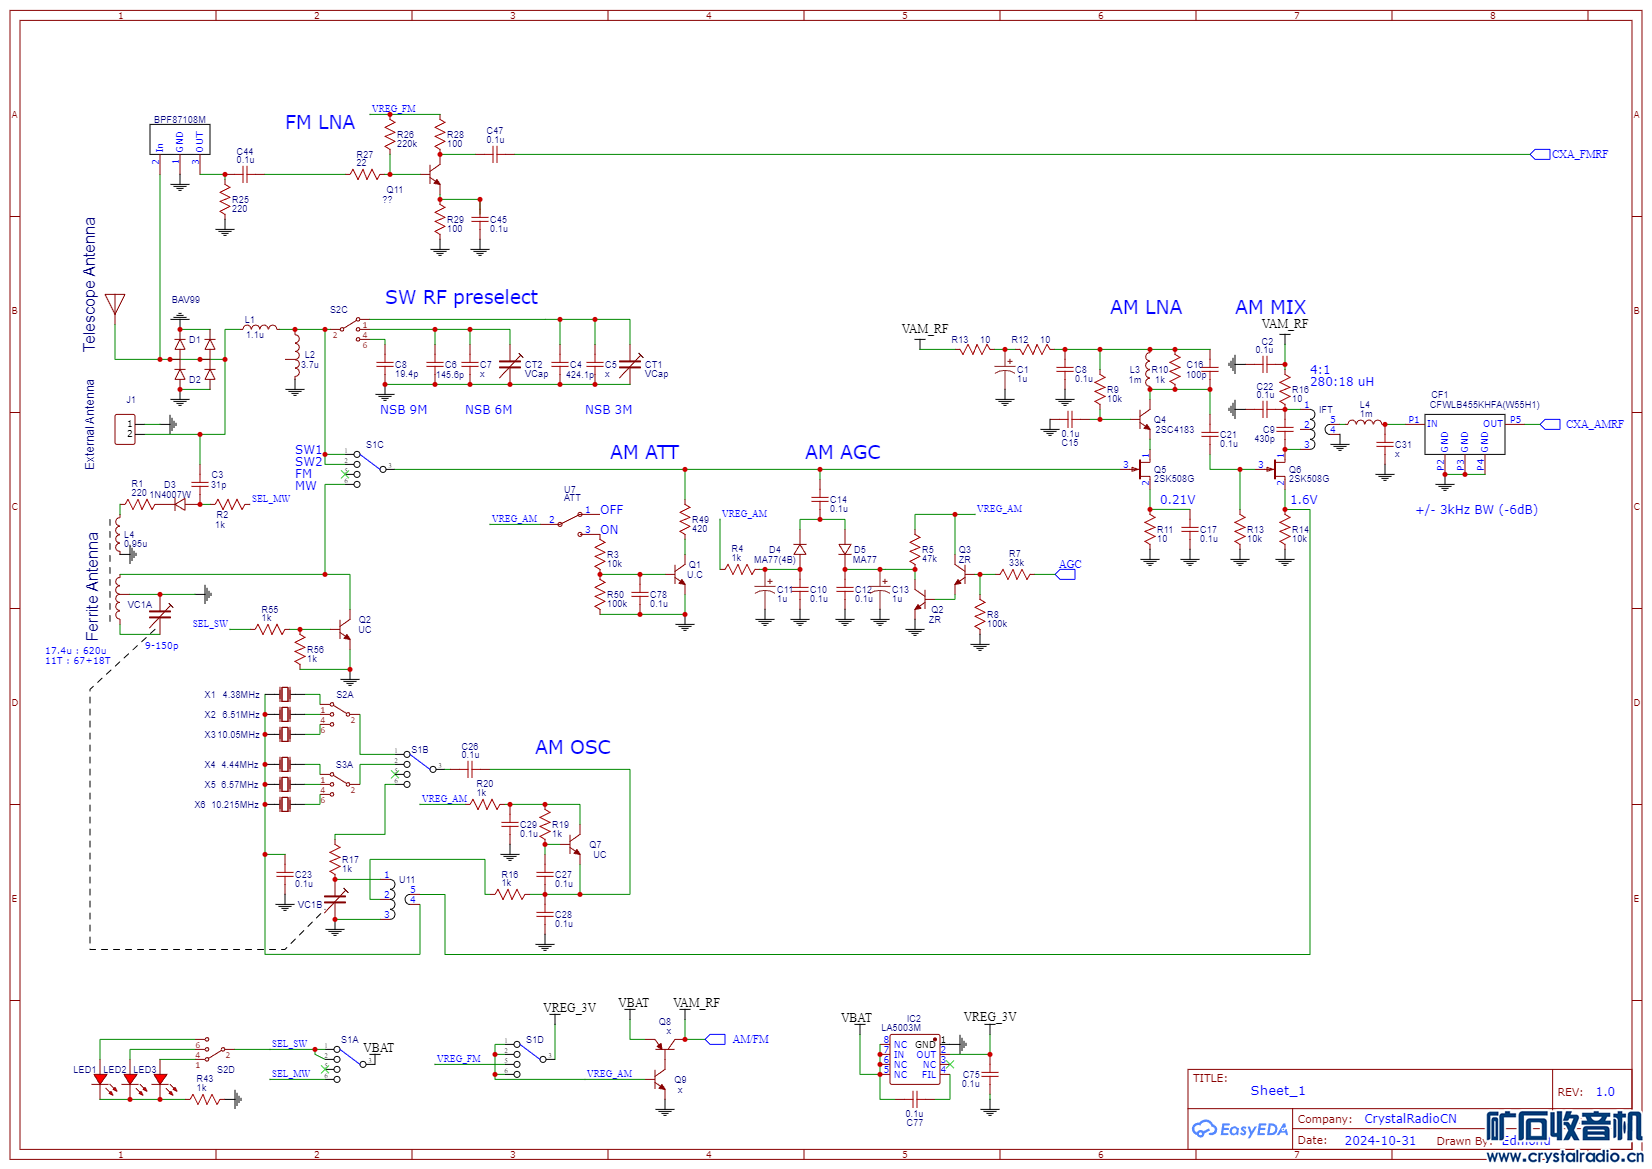Select the LED2 diode symbol

[131, 1082]
